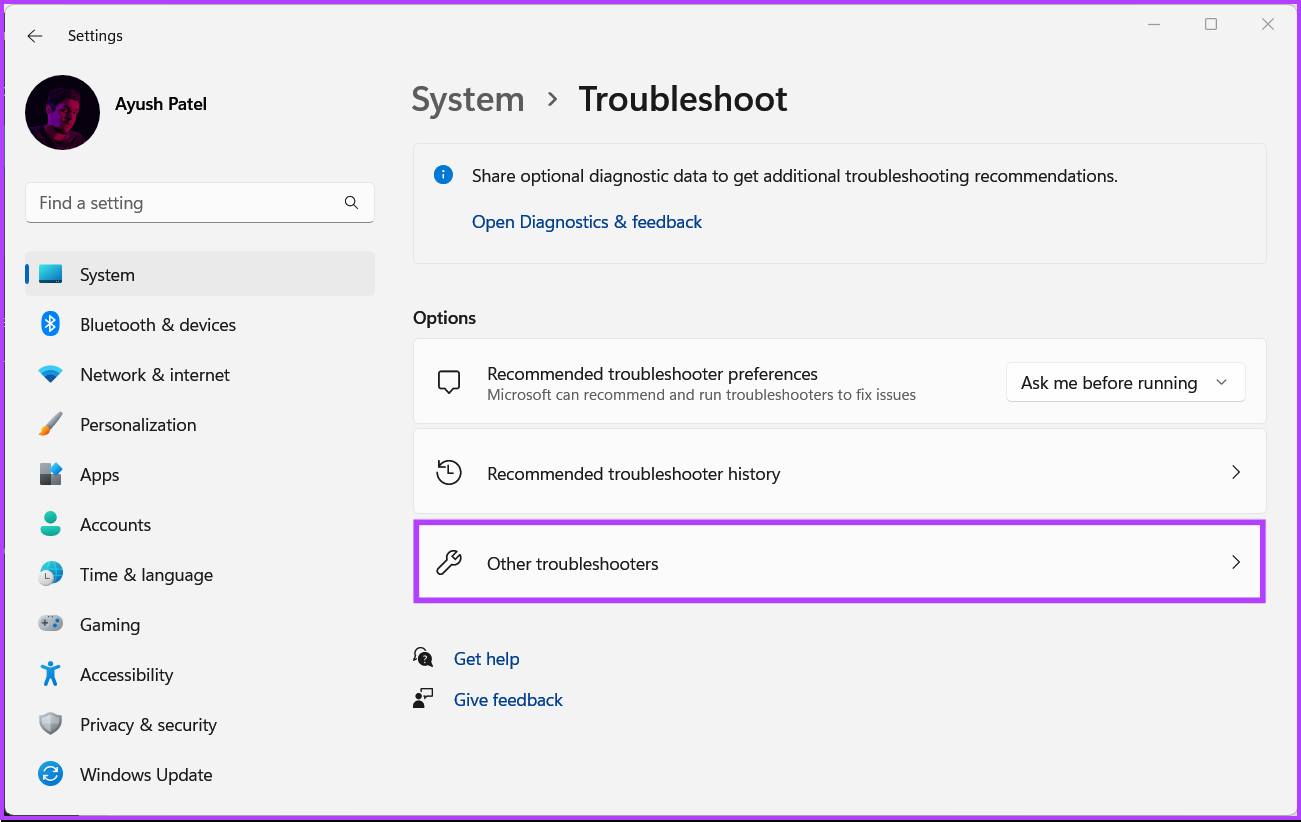Click the Time & language clock icon

pyautogui.click(x=50, y=574)
